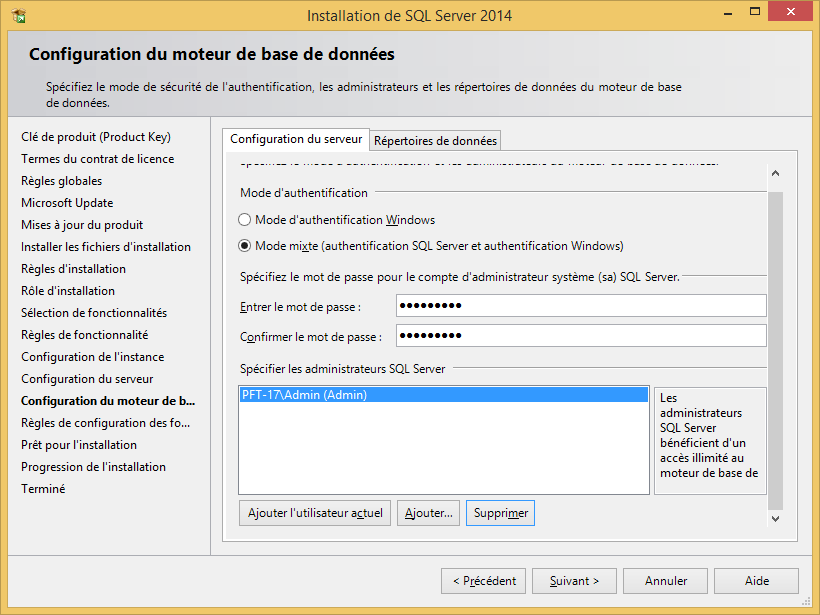The image size is (820, 615).
Task: Open help with the Aide button
Action: (756, 581)
